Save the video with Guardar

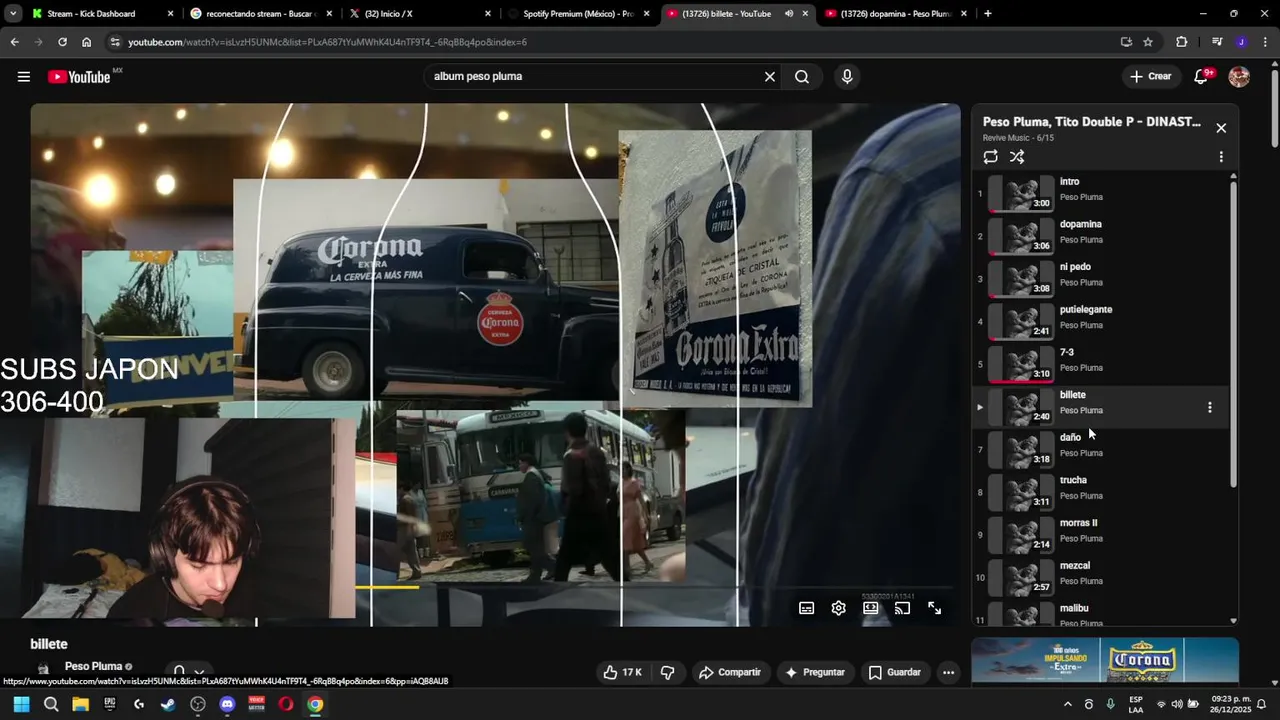(895, 672)
